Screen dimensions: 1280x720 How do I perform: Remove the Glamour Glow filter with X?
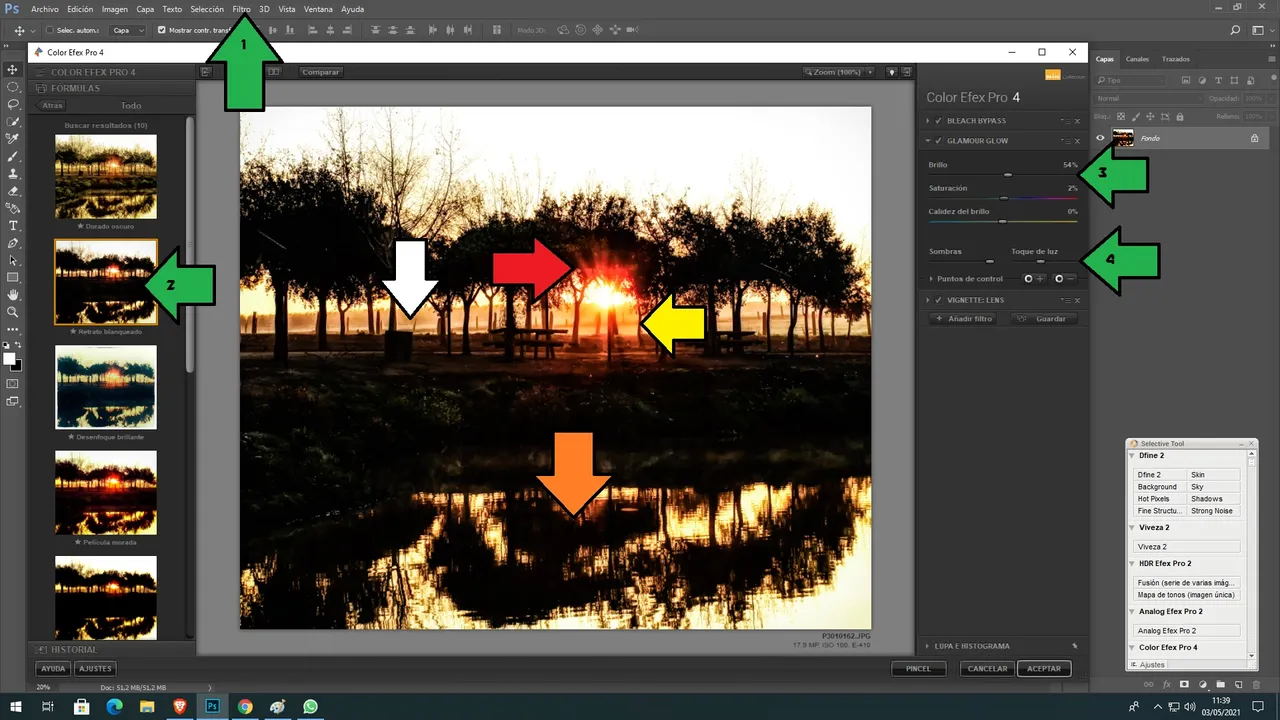click(x=1077, y=141)
